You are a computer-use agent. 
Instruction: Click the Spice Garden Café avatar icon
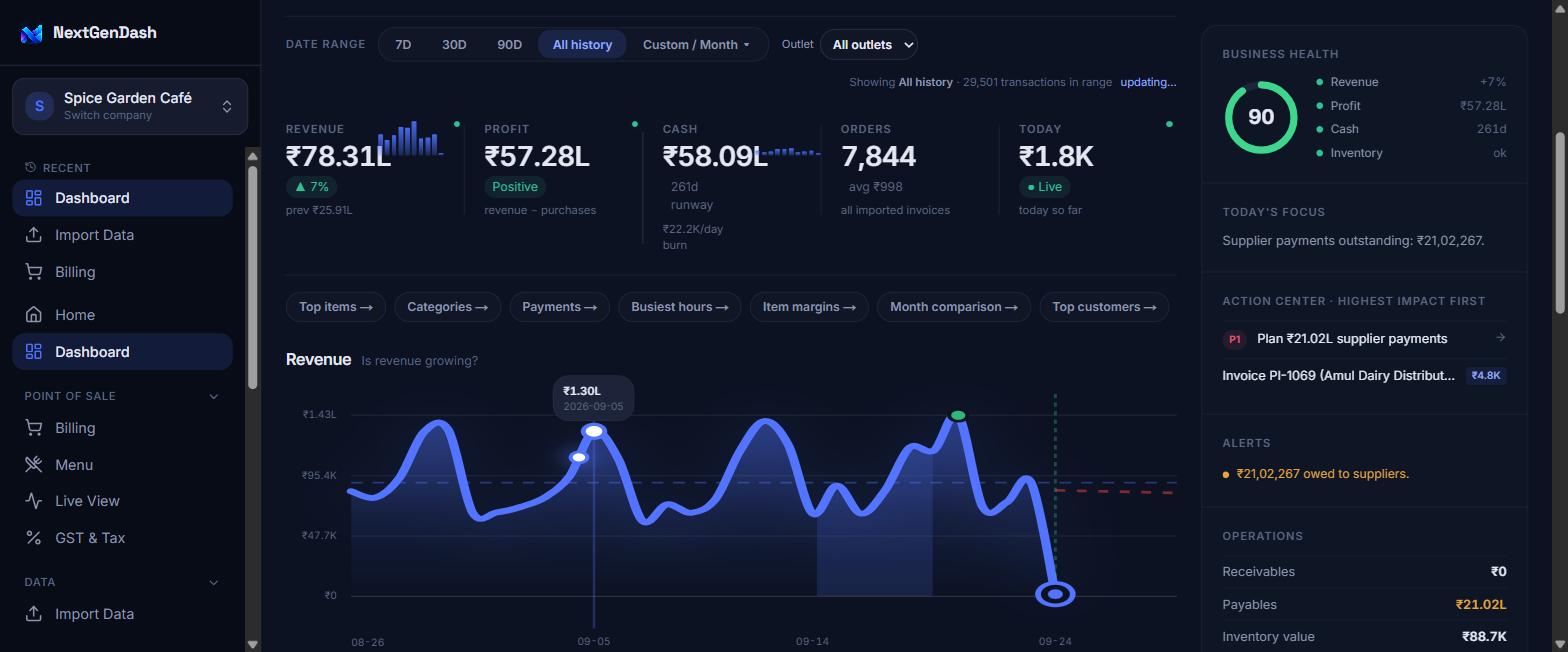pyautogui.click(x=39, y=105)
